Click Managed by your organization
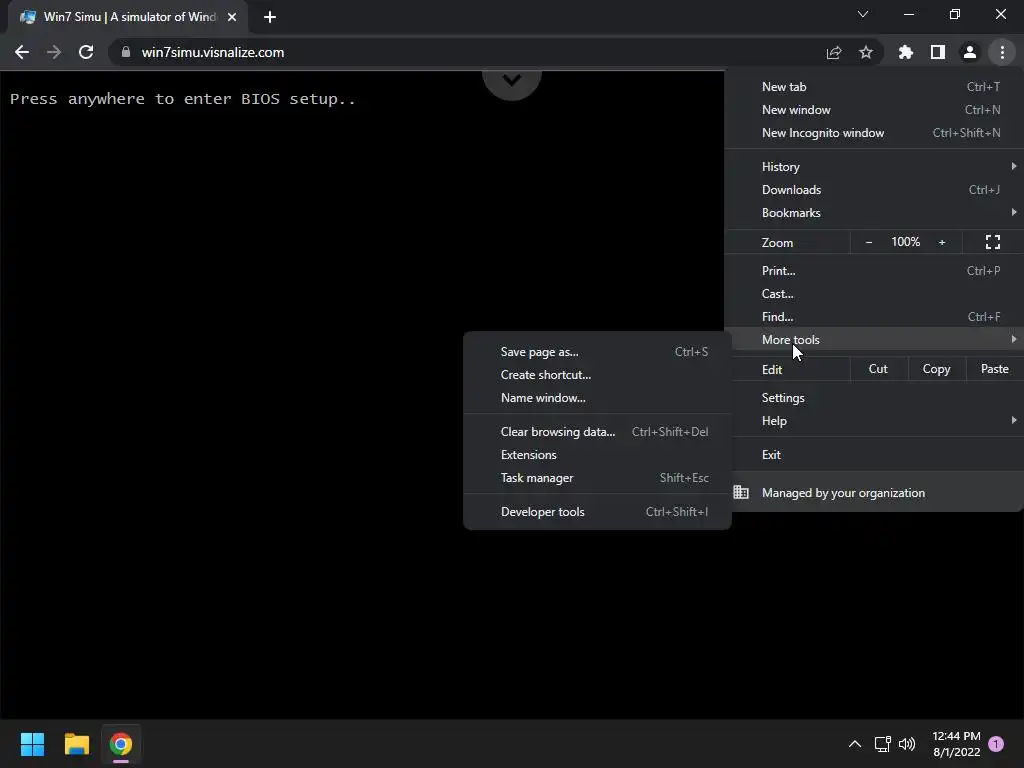The width and height of the screenshot is (1024, 768). click(874, 492)
